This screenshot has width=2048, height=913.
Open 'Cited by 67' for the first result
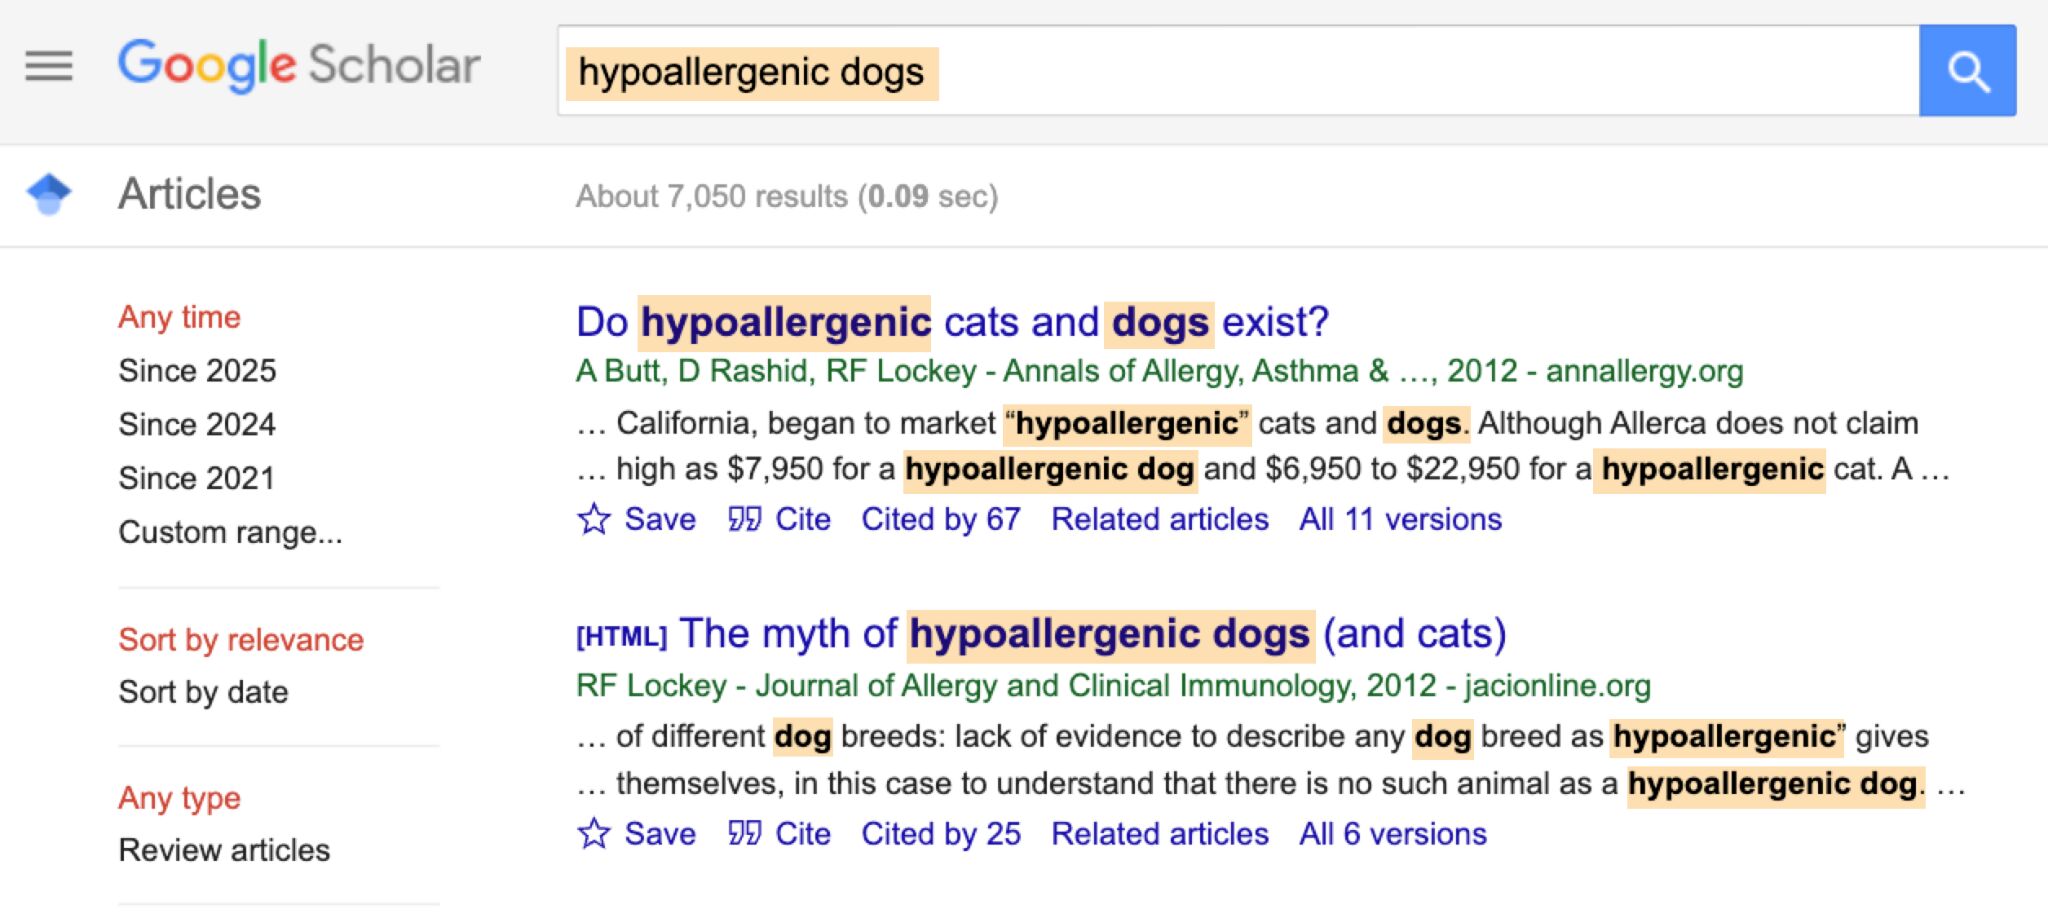click(940, 519)
